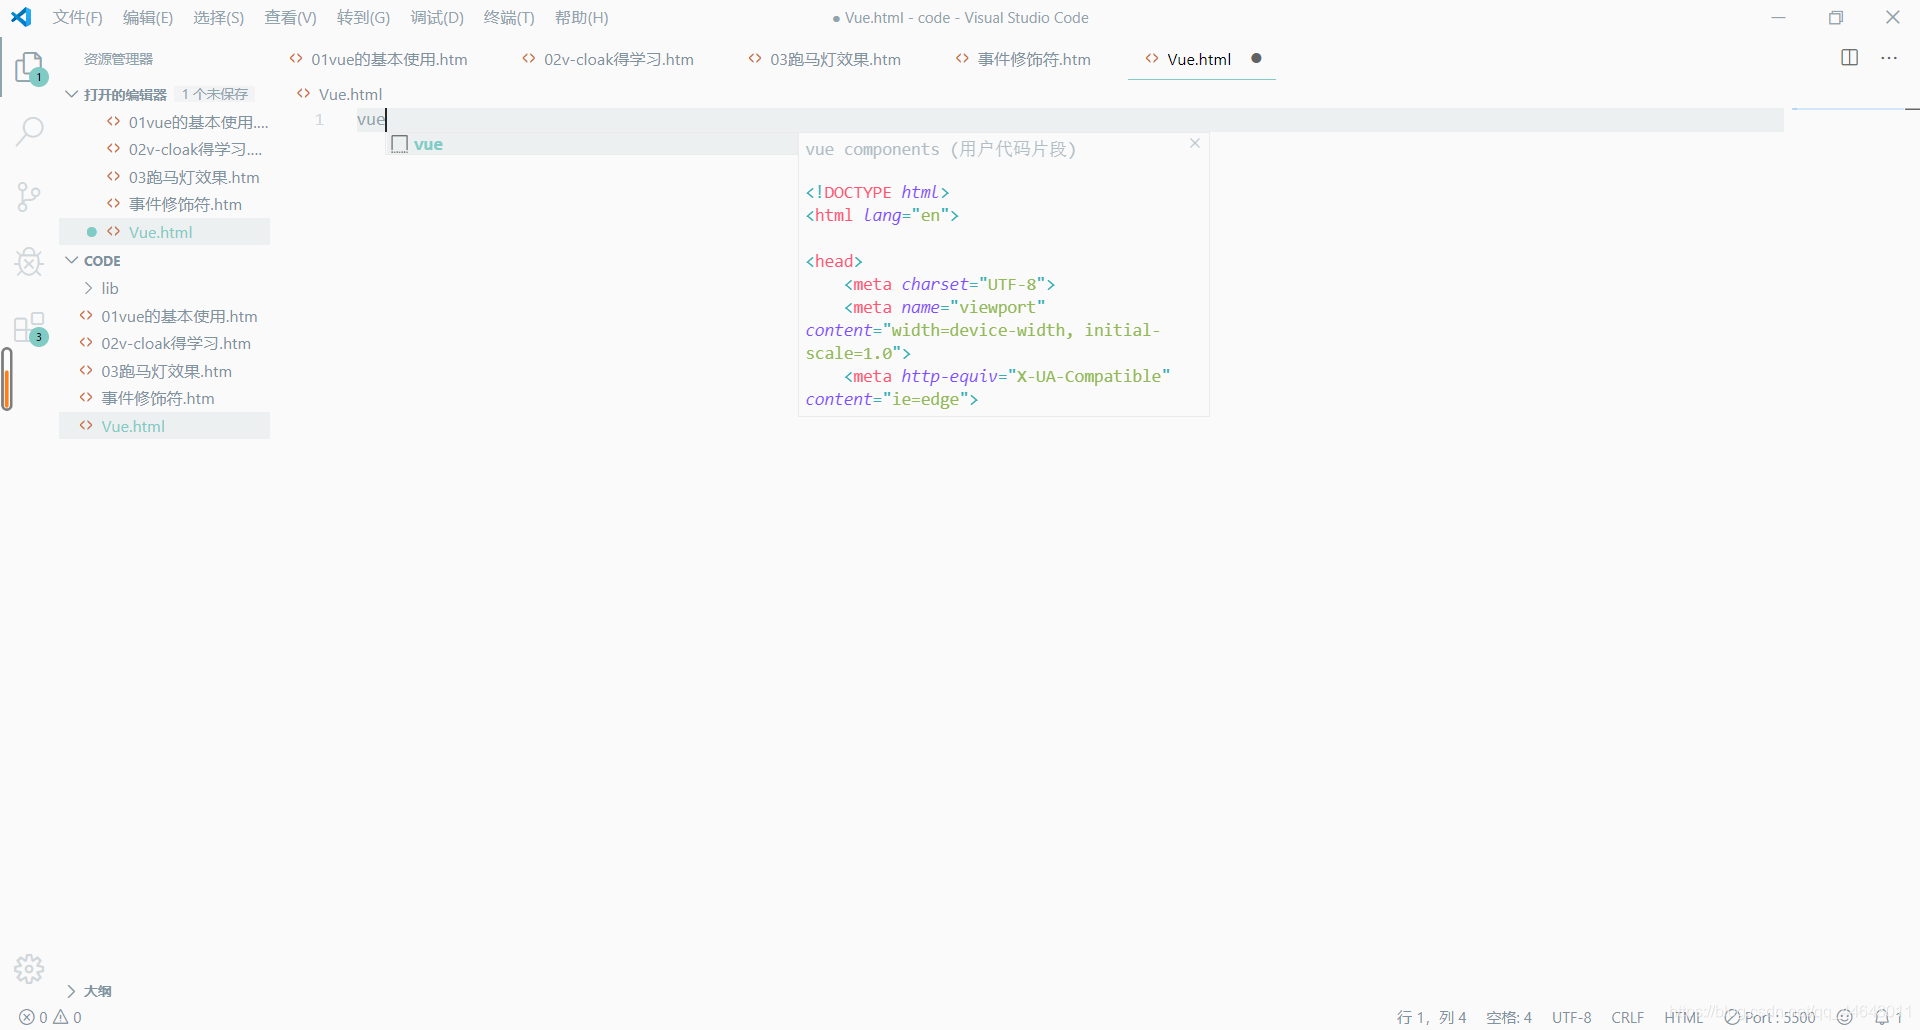Screen dimensions: 1920x1030
Task: Switch to the 02v-cloak得学习.htm tab
Action: coord(618,59)
